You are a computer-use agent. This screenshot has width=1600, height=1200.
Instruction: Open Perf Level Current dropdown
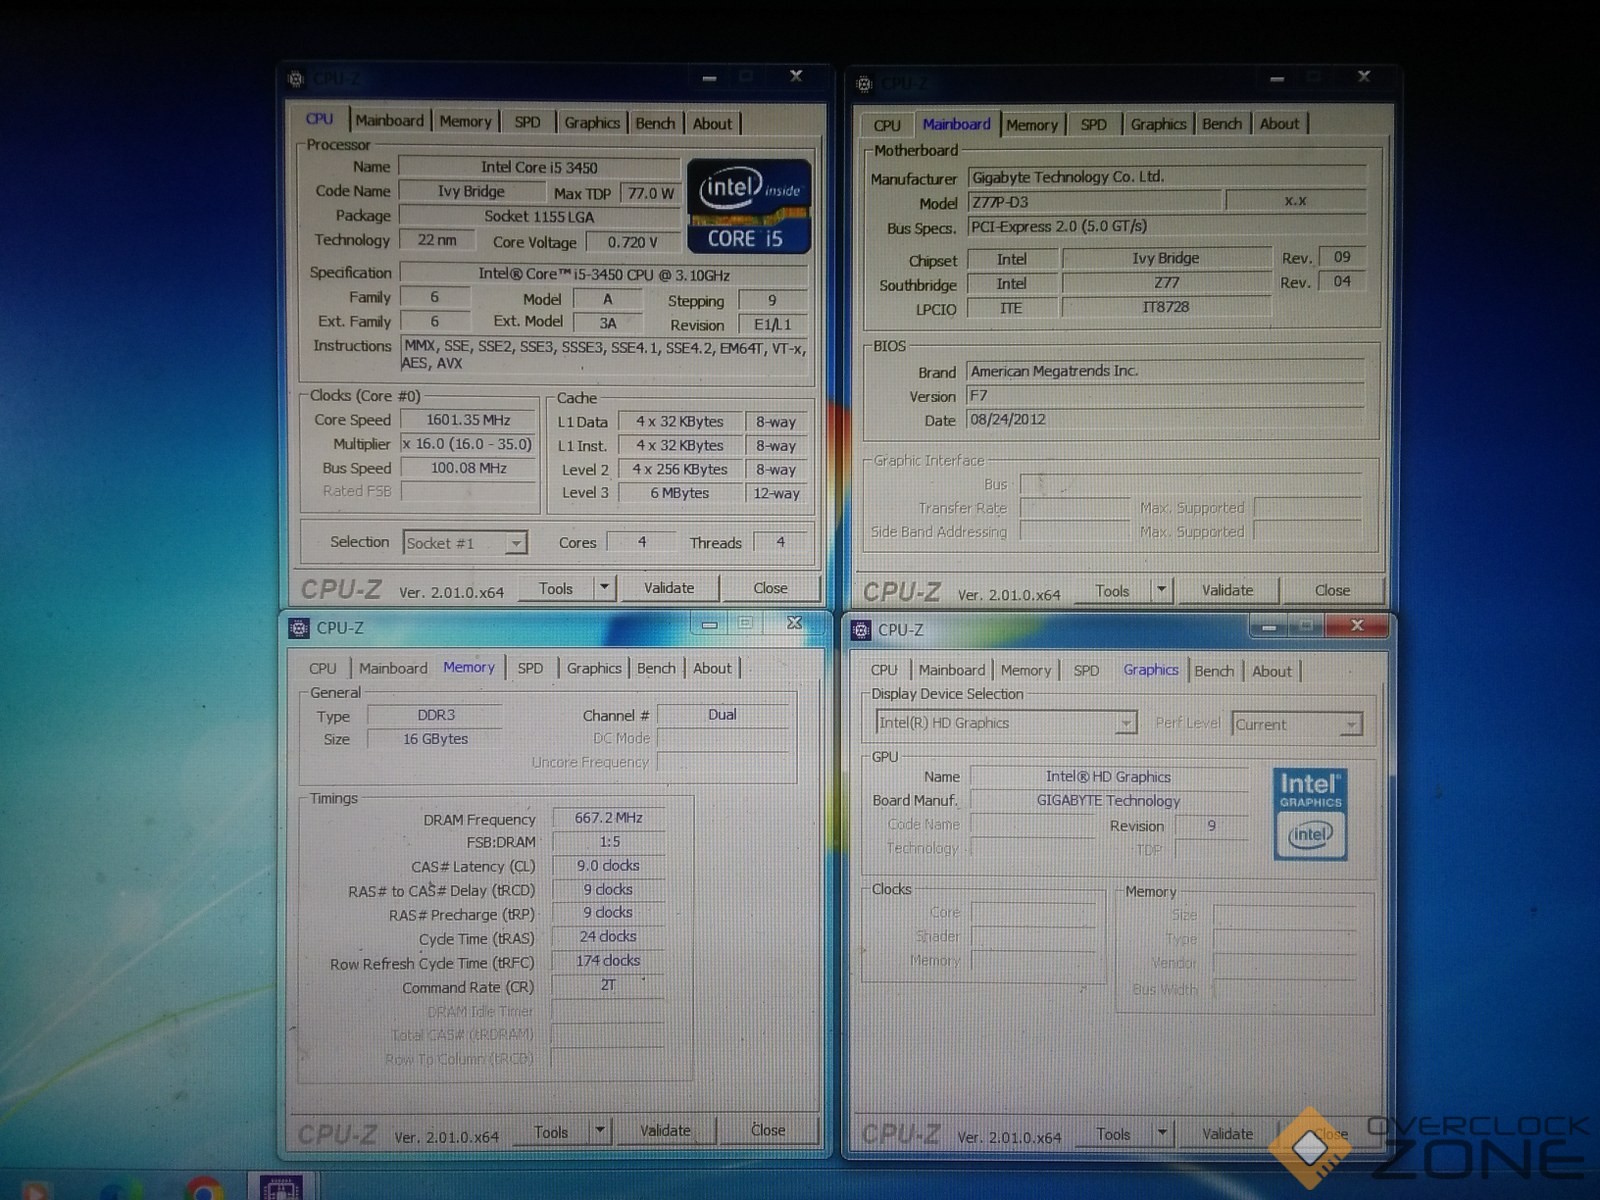(x=1298, y=724)
